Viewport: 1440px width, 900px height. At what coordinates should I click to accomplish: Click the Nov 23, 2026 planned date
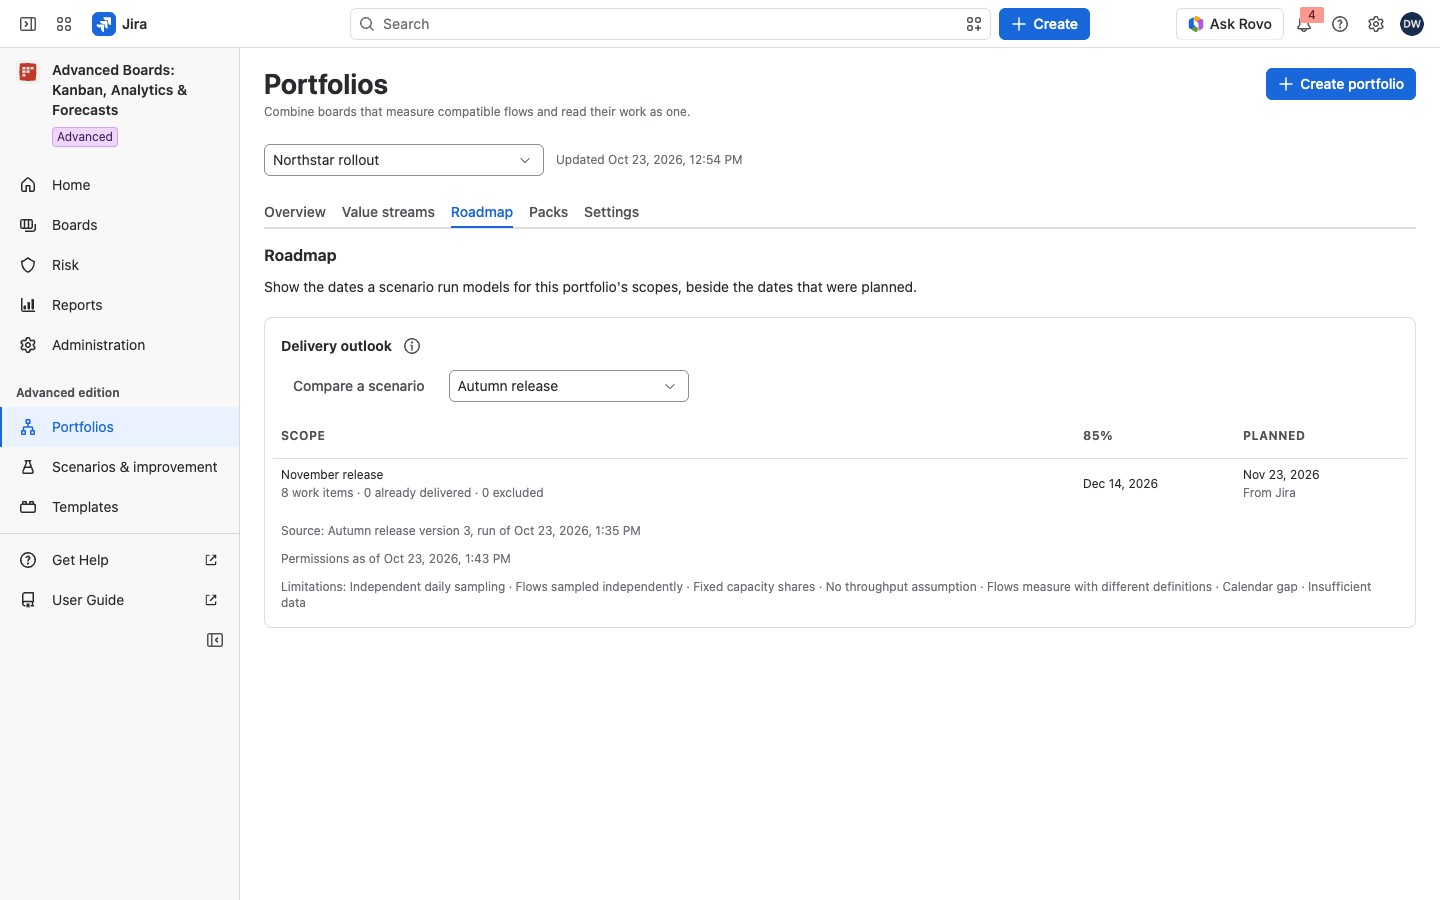[1281, 475]
